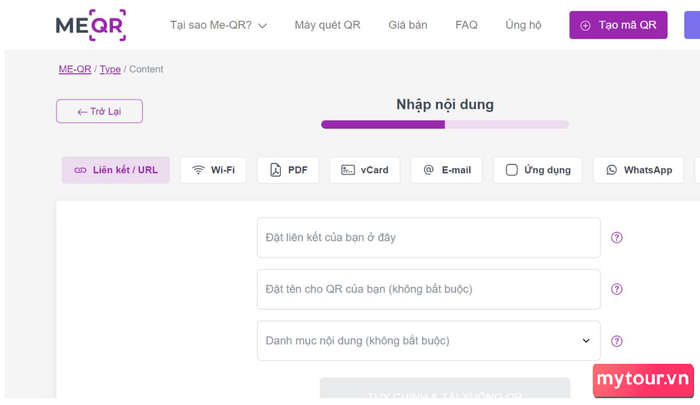This screenshot has width=700, height=405.
Task: Pick the vCard QR type
Action: [365, 170]
